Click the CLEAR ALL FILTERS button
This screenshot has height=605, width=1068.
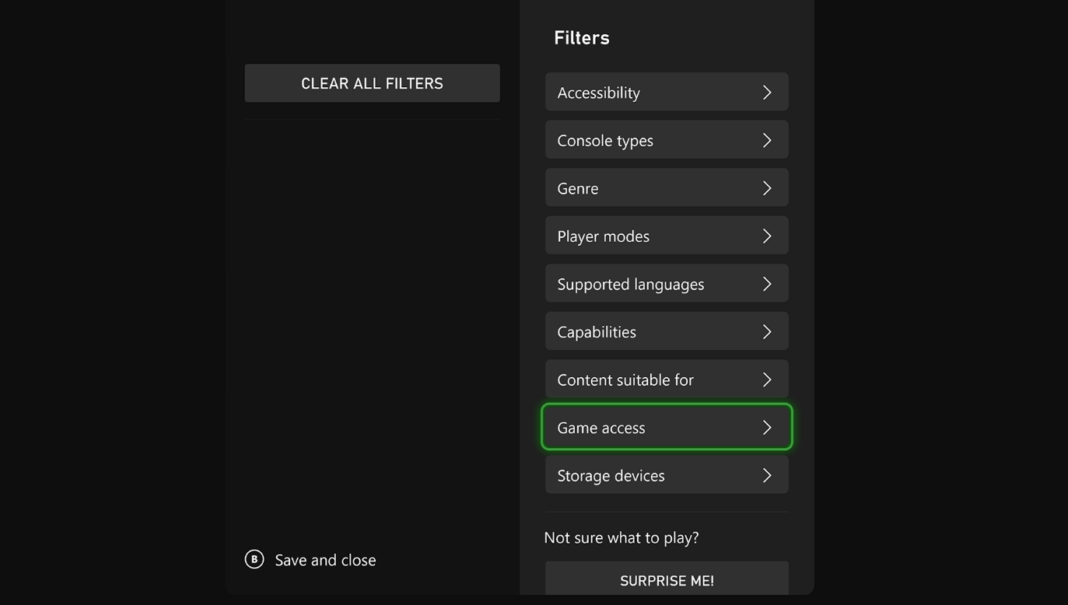372,83
